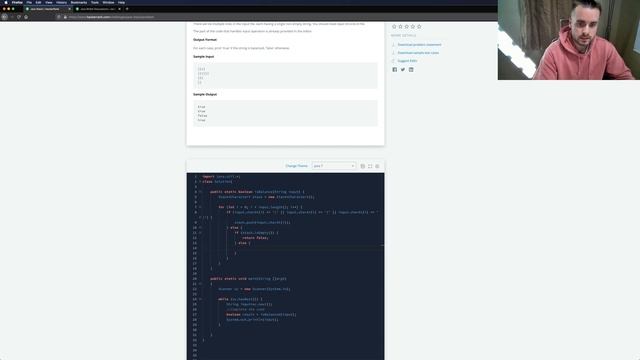Close the first browser tab
The image size is (640, 360).
[69, 9]
